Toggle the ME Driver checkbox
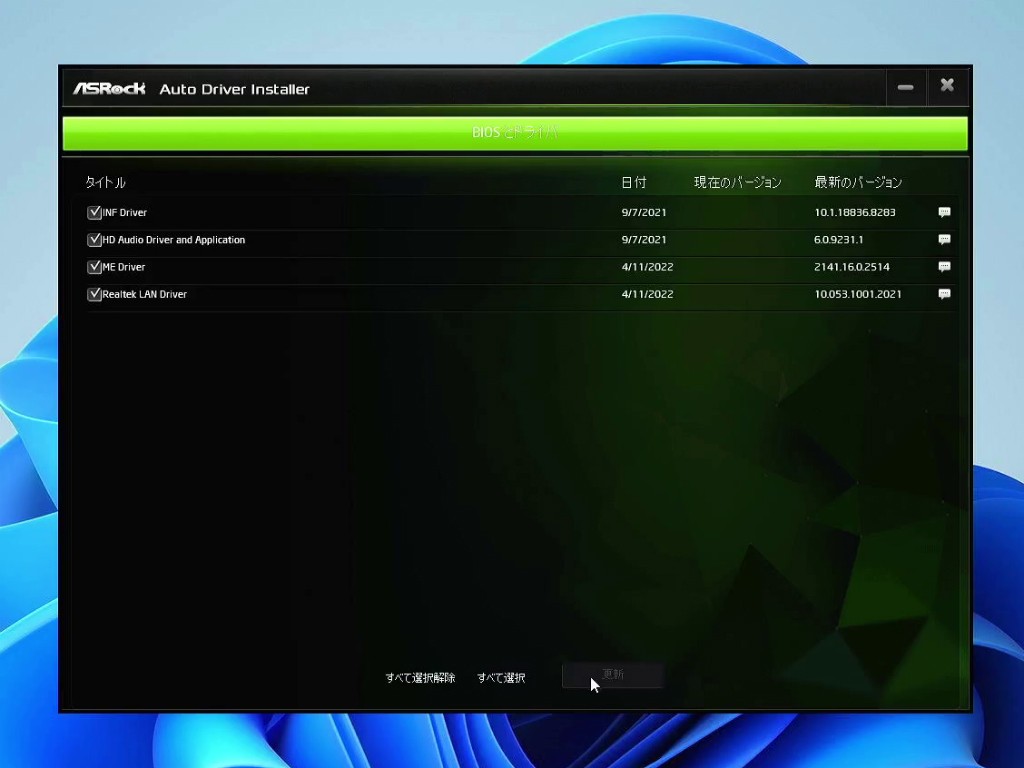Image resolution: width=1024 pixels, height=768 pixels. [94, 266]
